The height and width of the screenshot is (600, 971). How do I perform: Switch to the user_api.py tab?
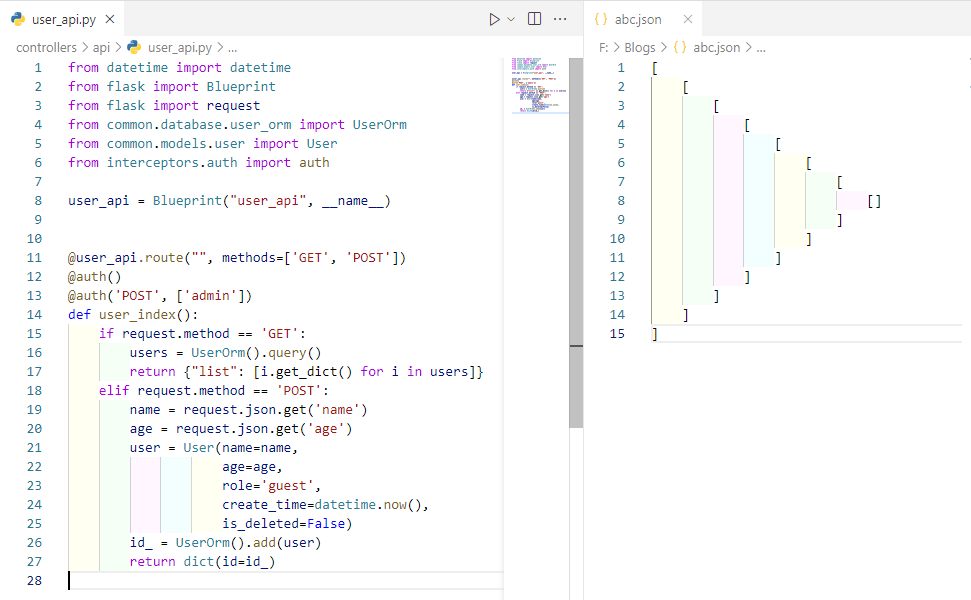pos(64,19)
